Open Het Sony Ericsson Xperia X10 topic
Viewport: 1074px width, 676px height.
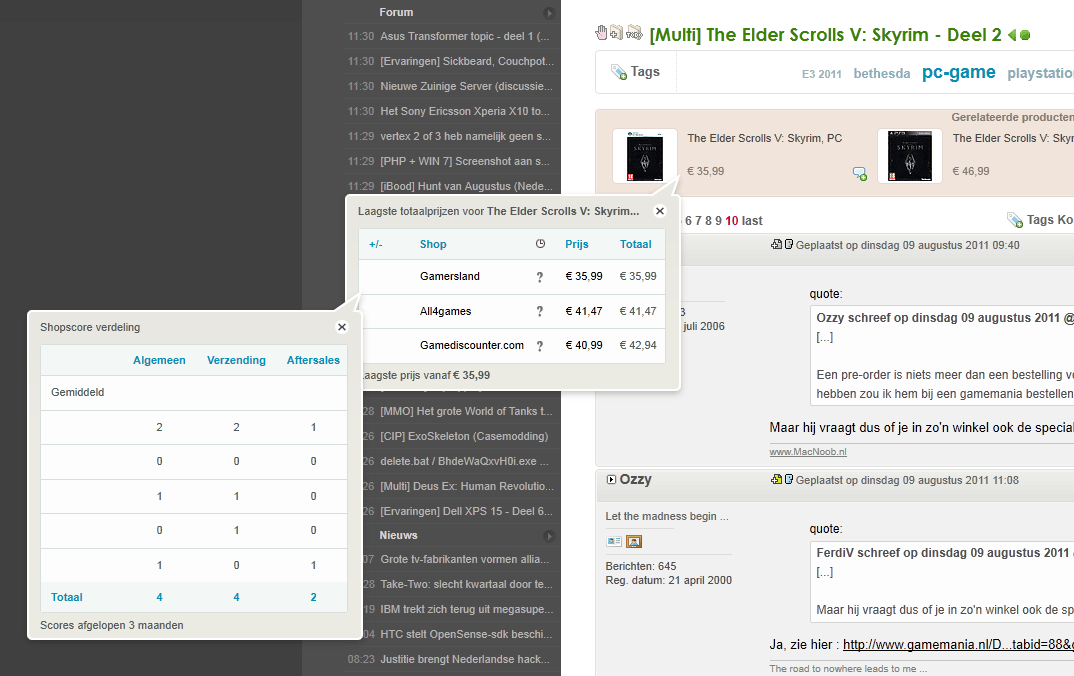point(465,111)
